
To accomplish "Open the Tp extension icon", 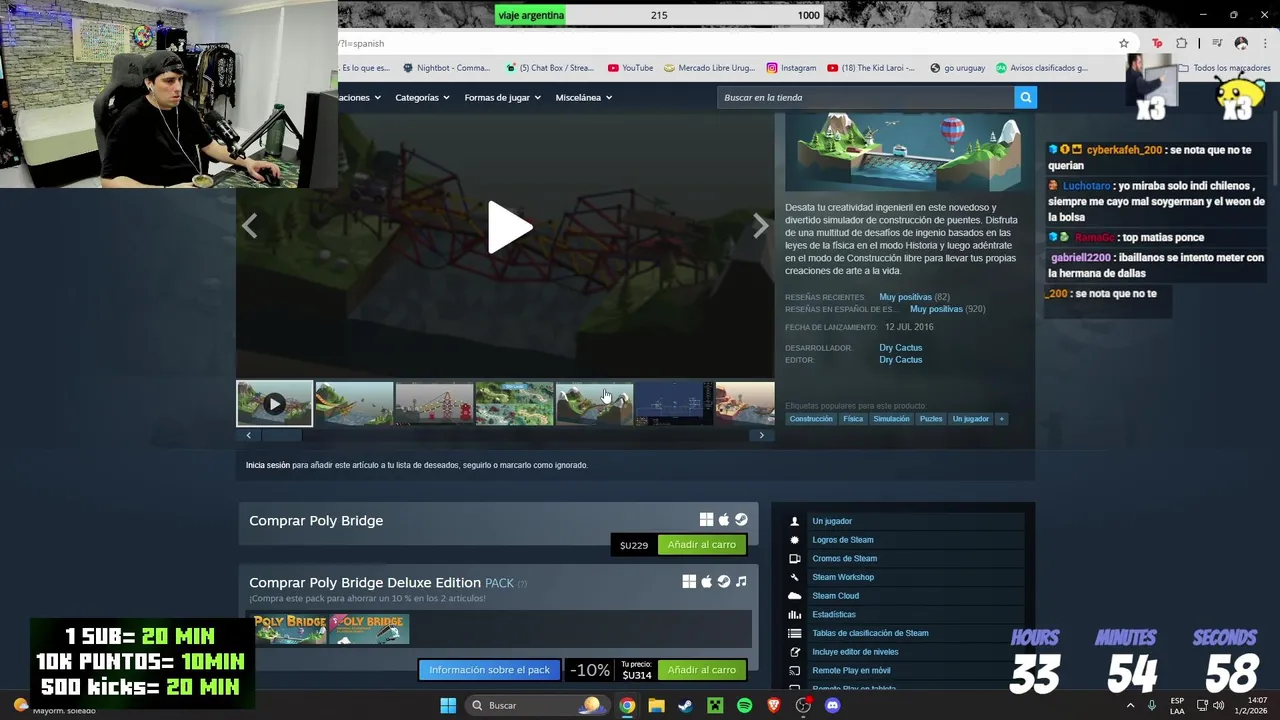I will click(1157, 43).
